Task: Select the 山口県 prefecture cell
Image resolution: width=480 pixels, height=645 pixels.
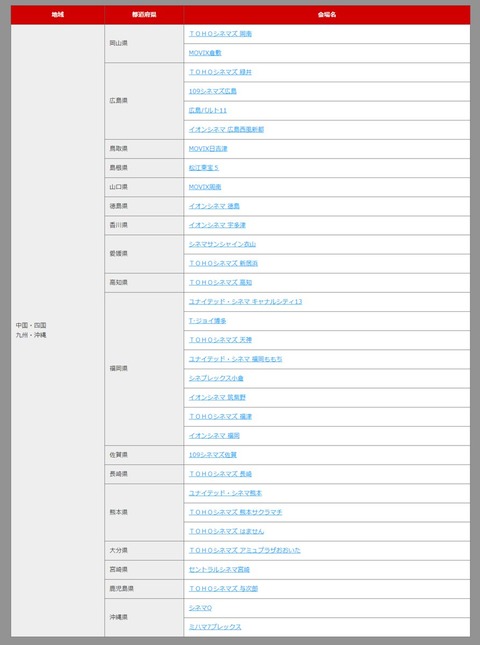Action: tap(144, 187)
